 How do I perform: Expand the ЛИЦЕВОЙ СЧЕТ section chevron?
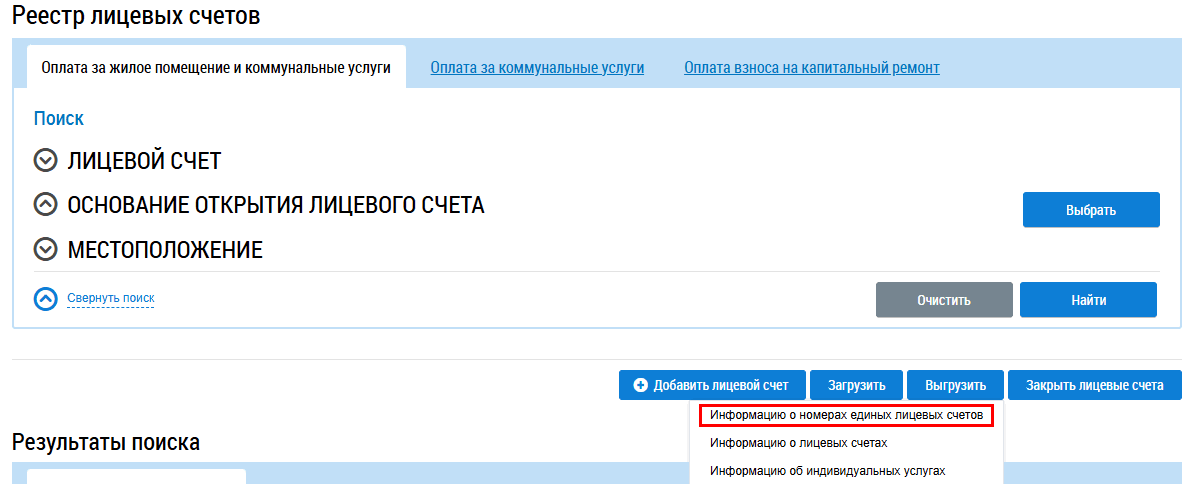click(x=46, y=160)
